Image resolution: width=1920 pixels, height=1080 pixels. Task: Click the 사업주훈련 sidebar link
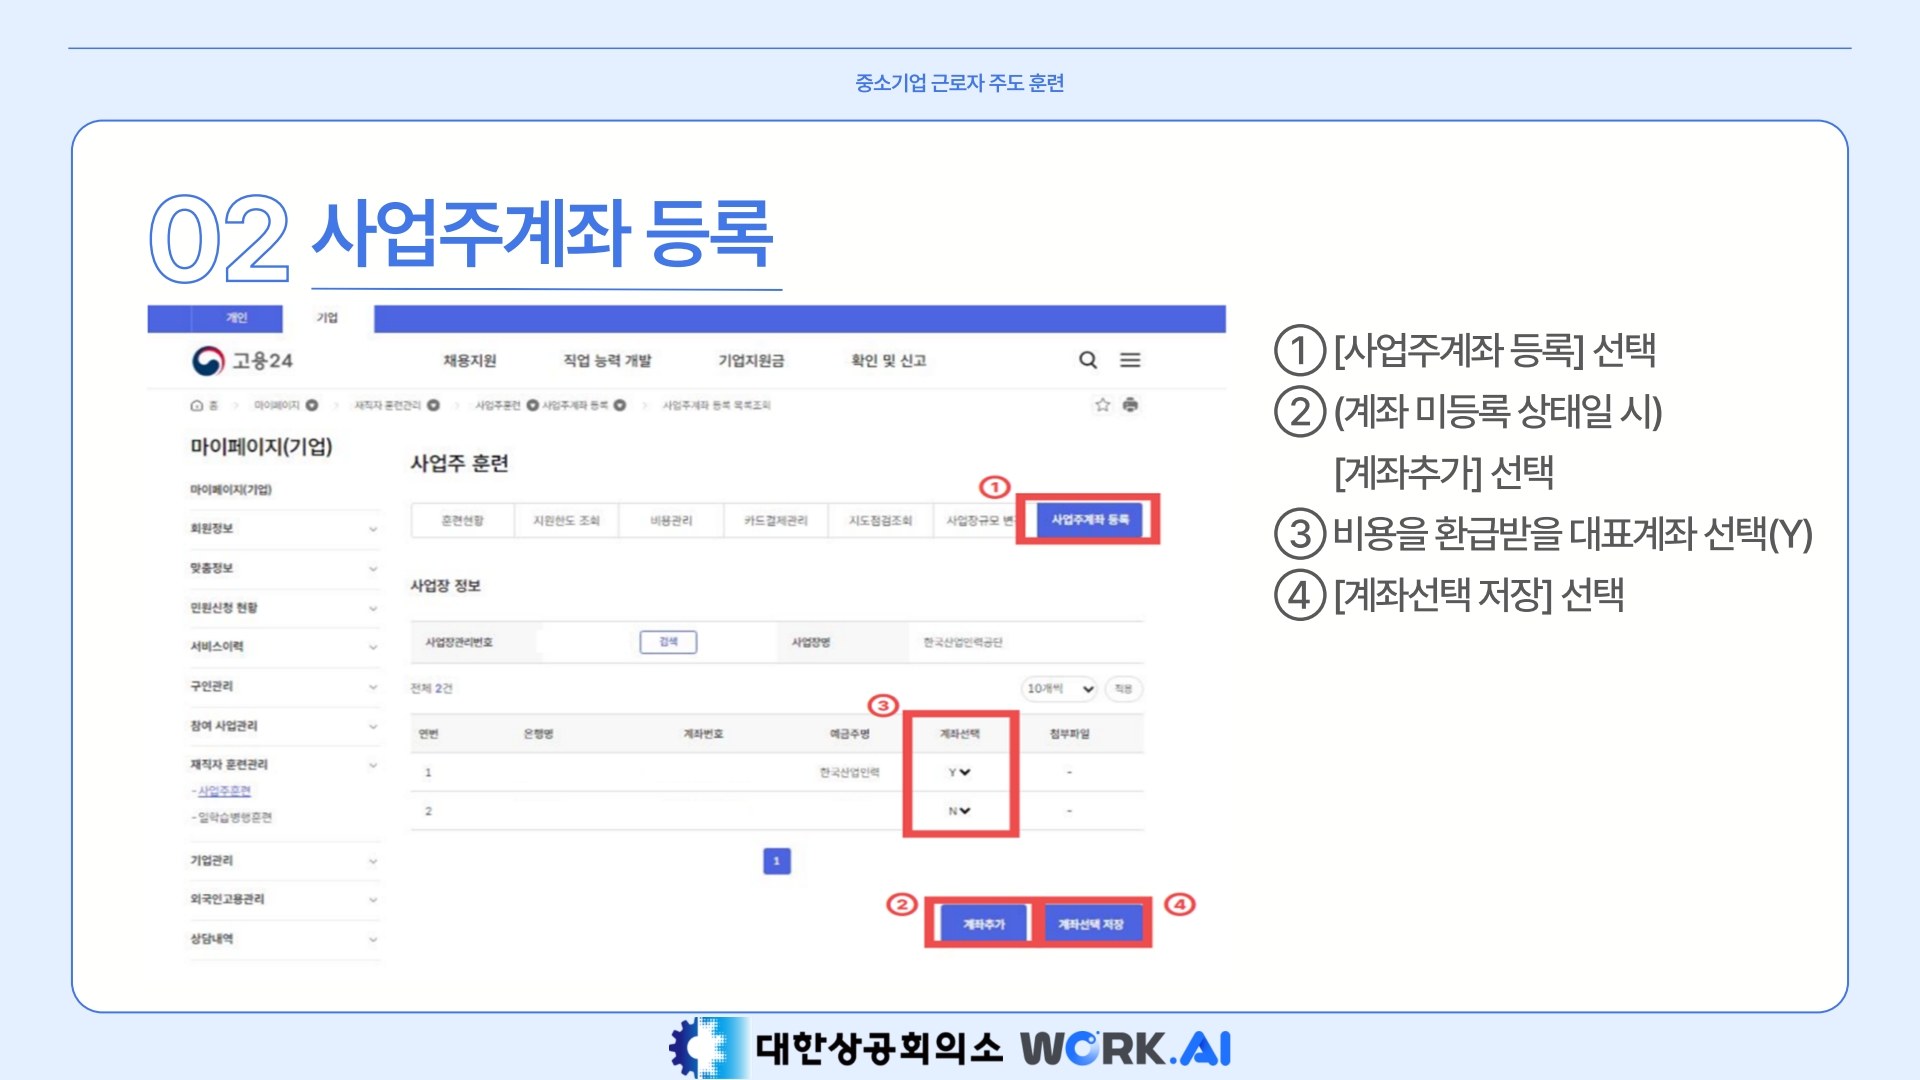(x=224, y=791)
